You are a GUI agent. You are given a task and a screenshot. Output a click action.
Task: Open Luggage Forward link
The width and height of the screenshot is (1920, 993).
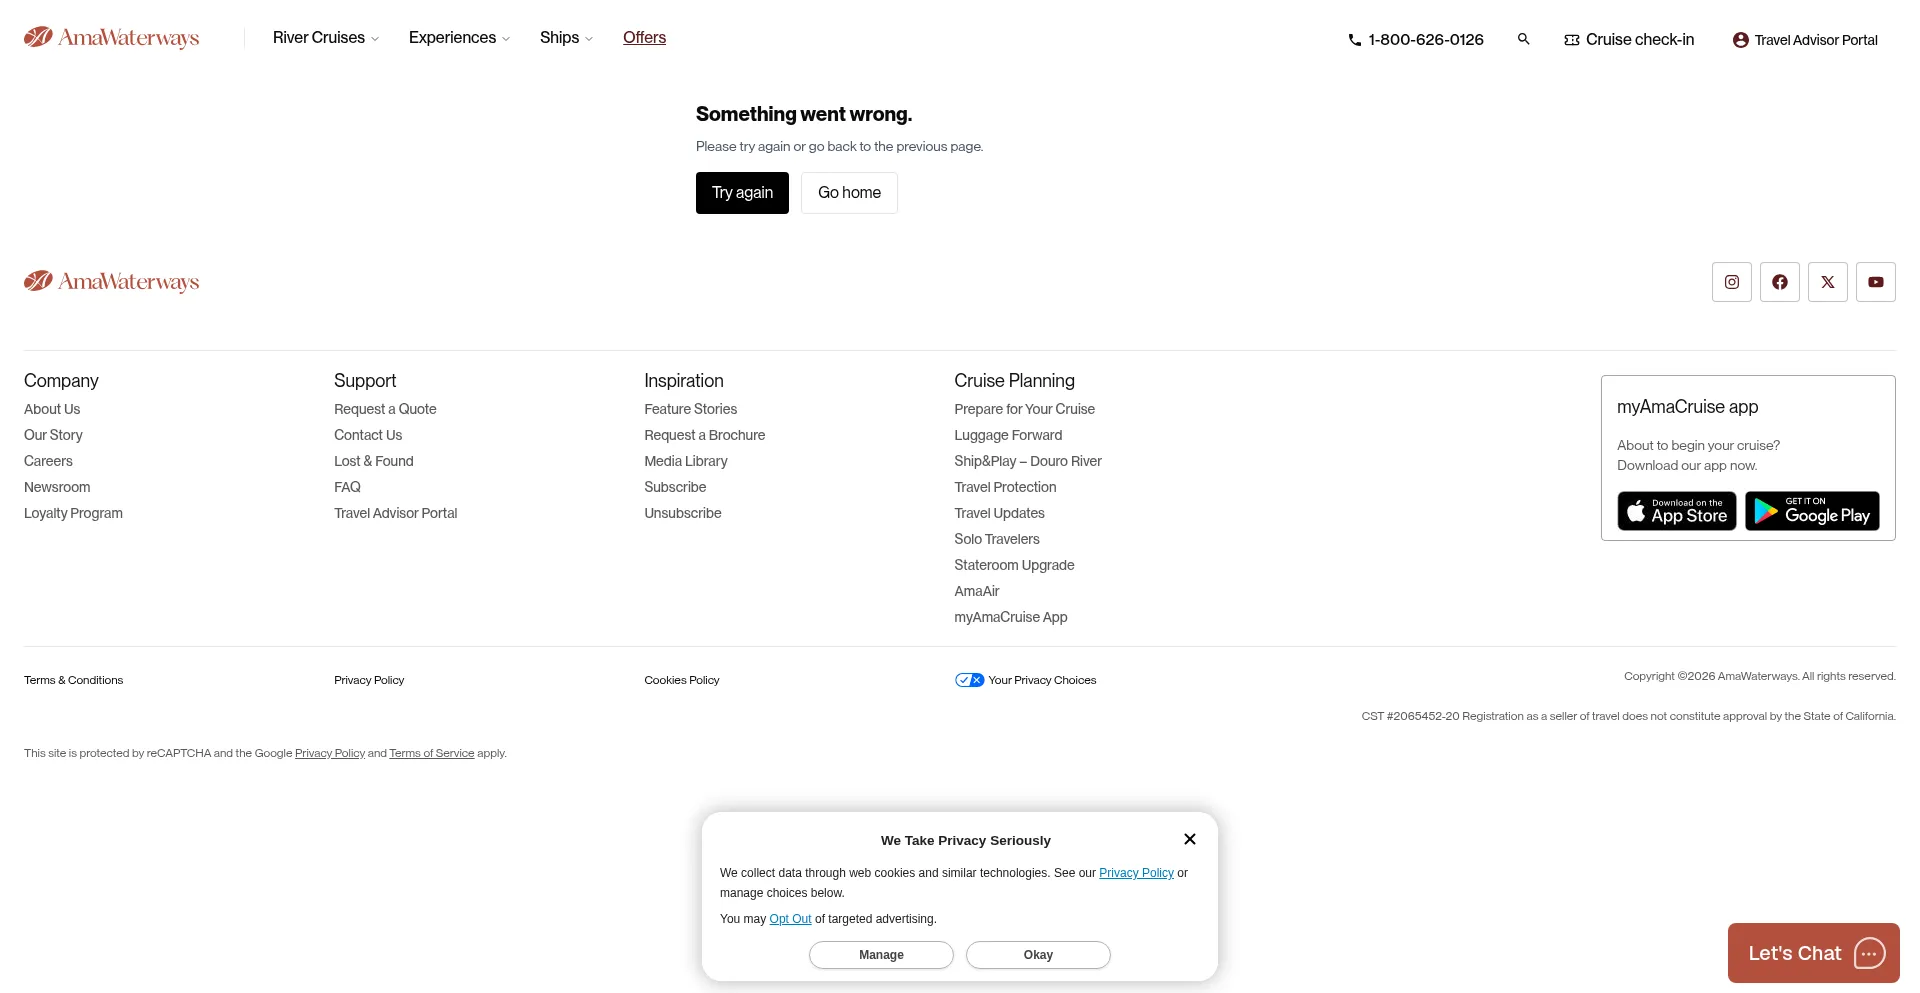1008,435
